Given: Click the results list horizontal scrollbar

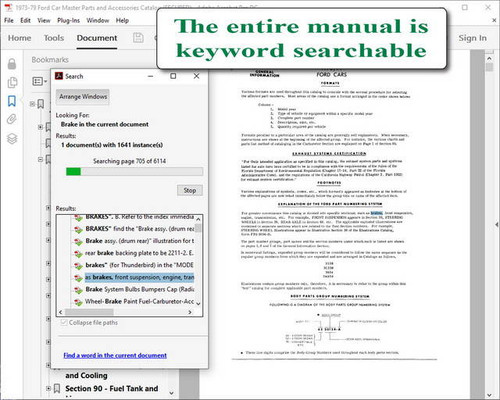Looking at the screenshot, I should pos(125,312).
